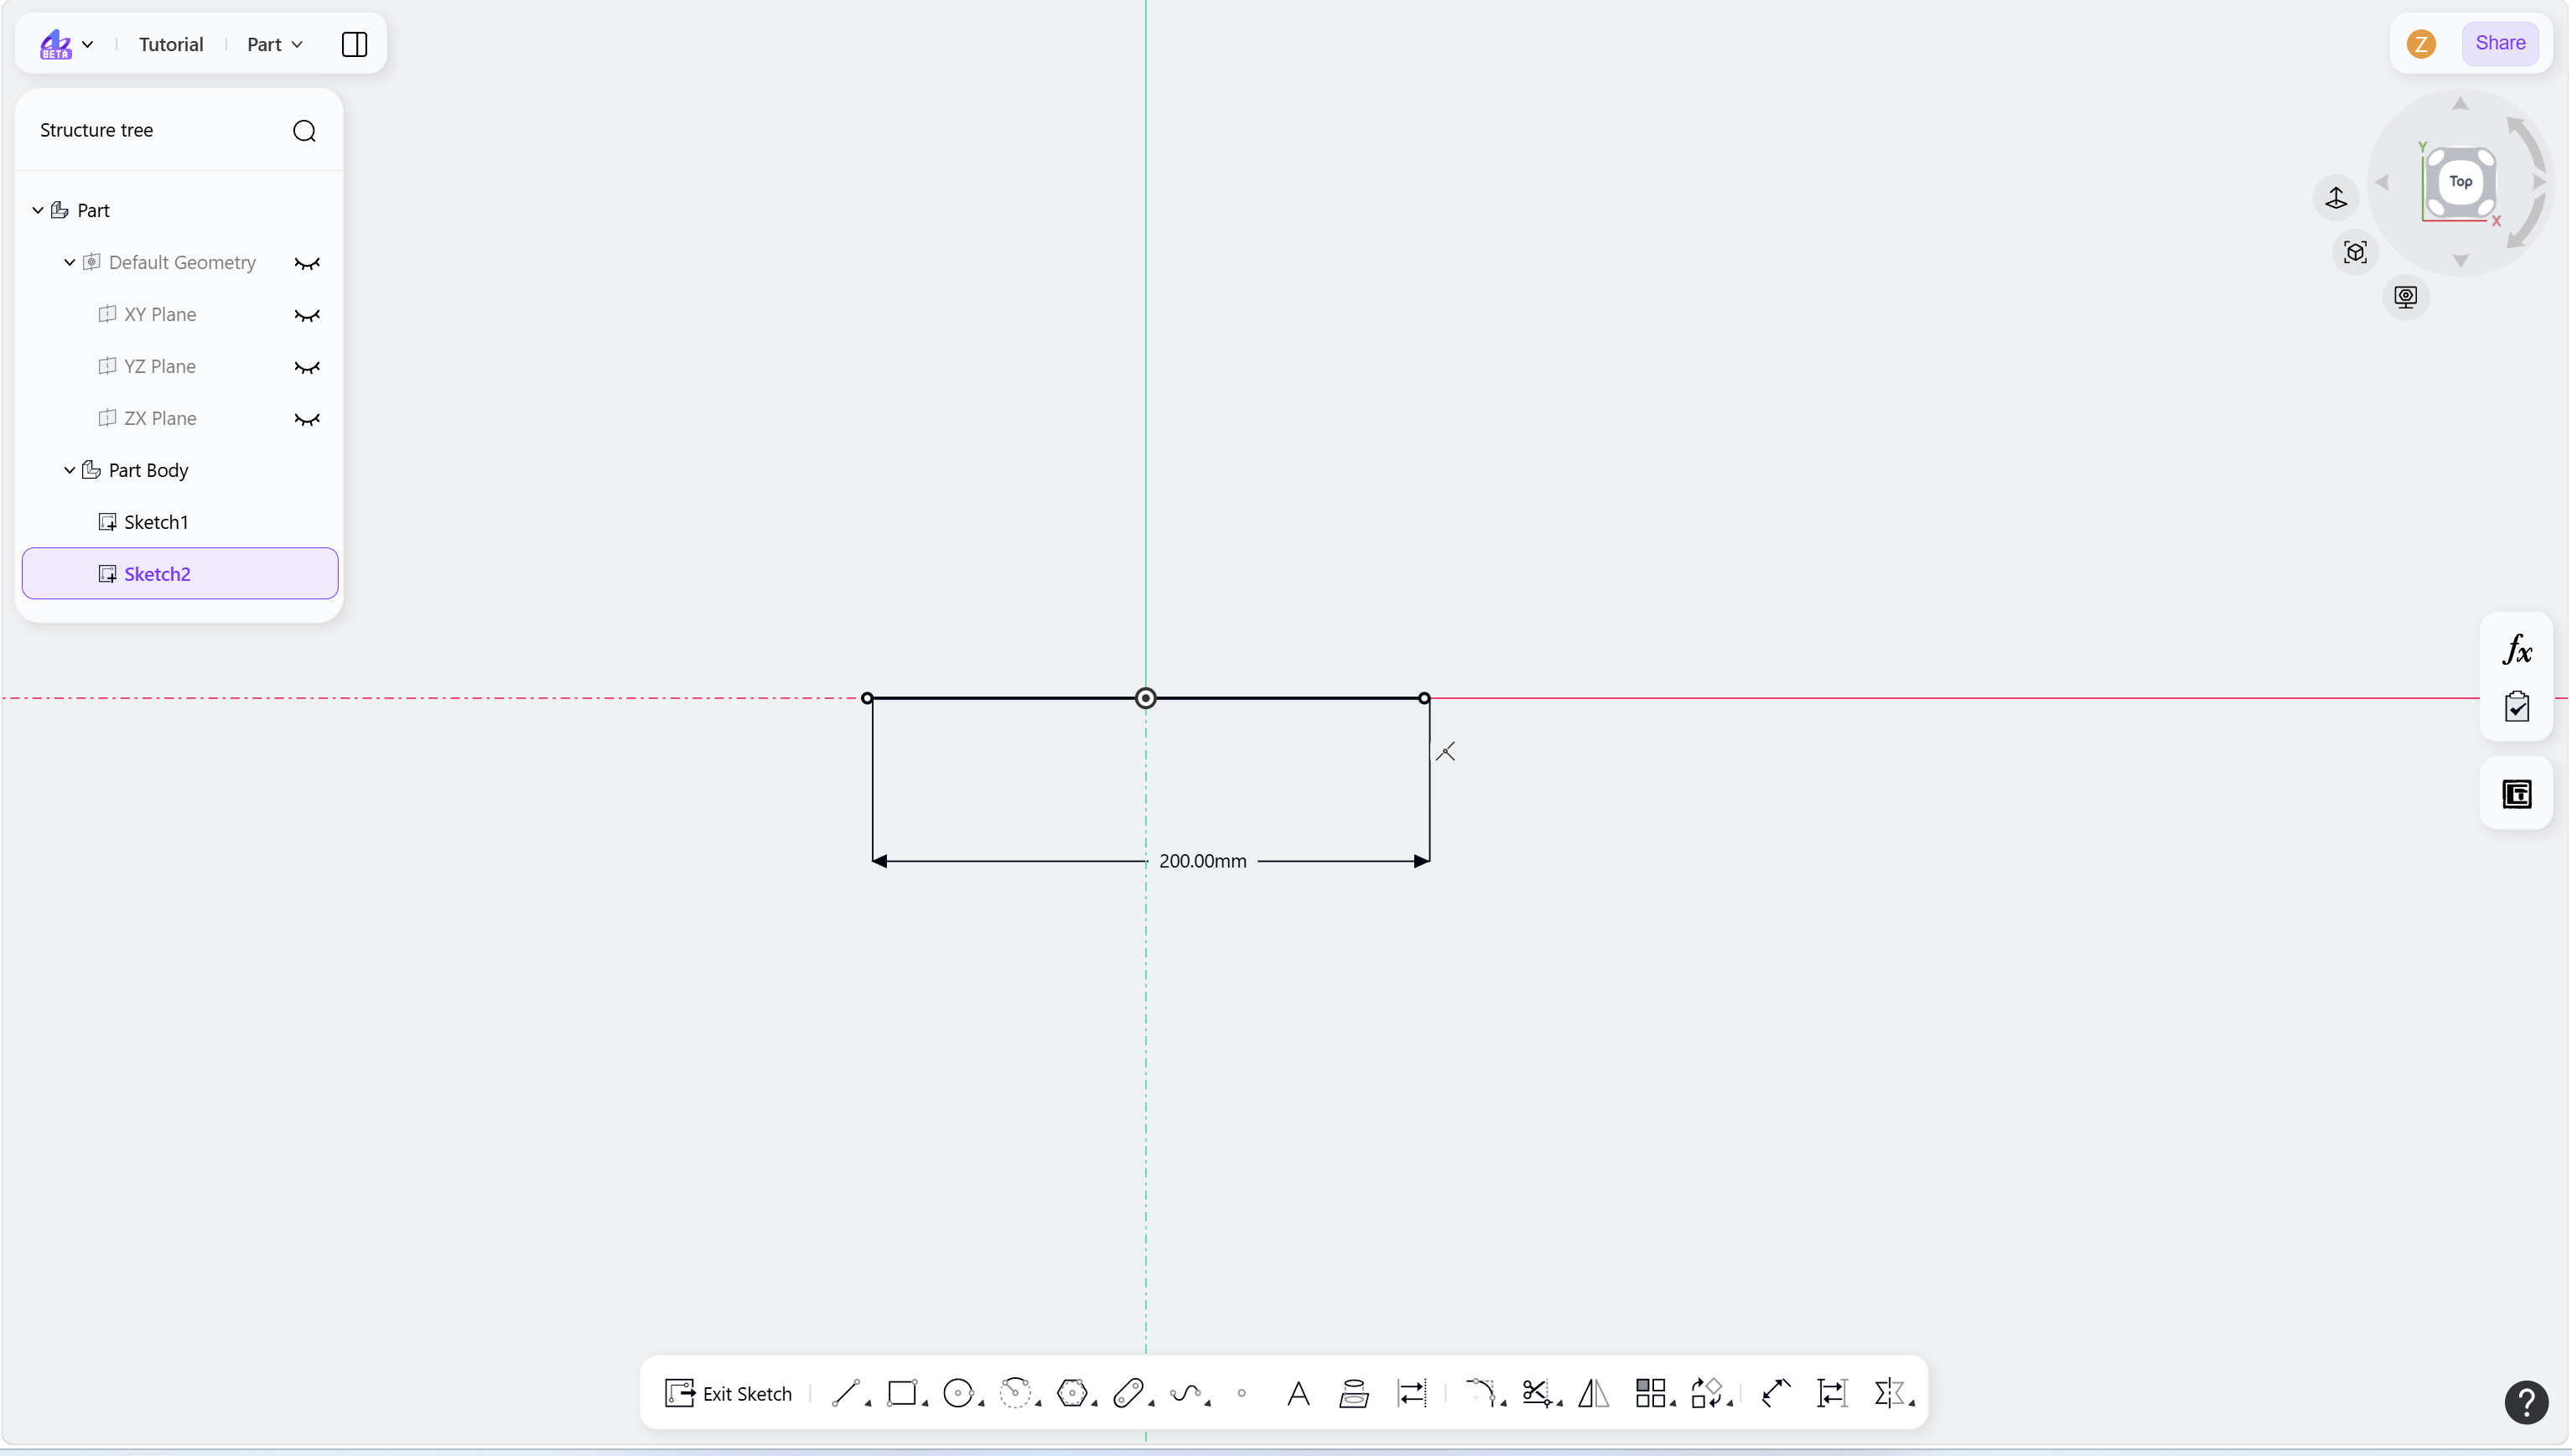This screenshot has width=2572, height=1456.
Task: Expand the Trim tool options arrow
Action: [x=1560, y=1404]
